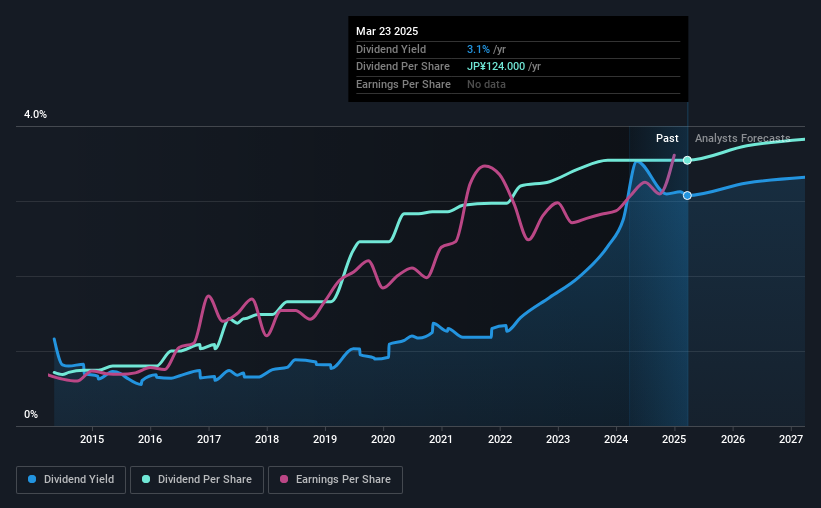
Task: Click the 'Analysts Forecasts' label
Action: [742, 138]
